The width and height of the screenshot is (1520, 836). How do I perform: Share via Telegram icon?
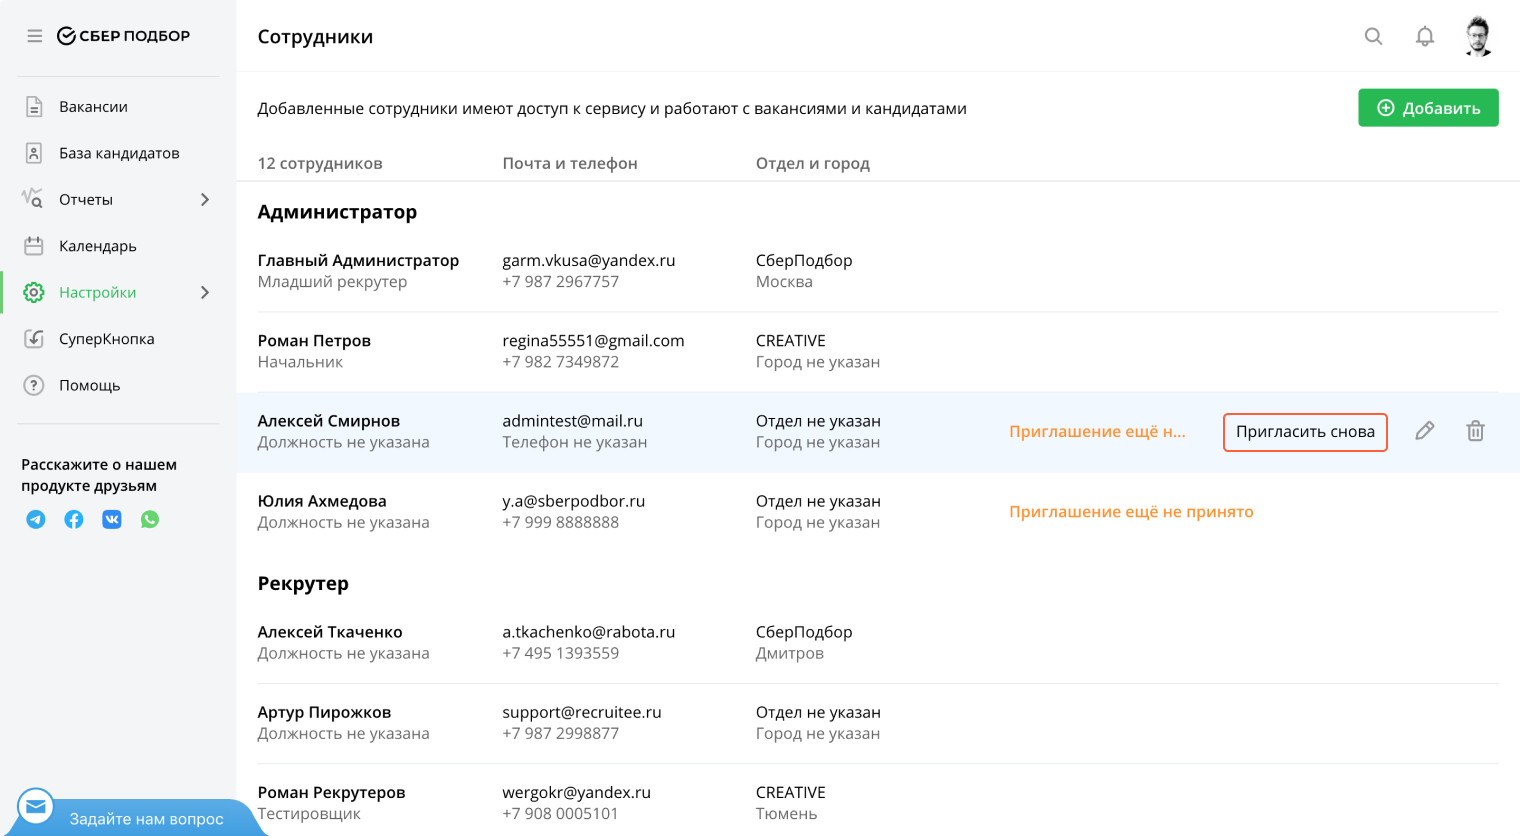point(36,519)
